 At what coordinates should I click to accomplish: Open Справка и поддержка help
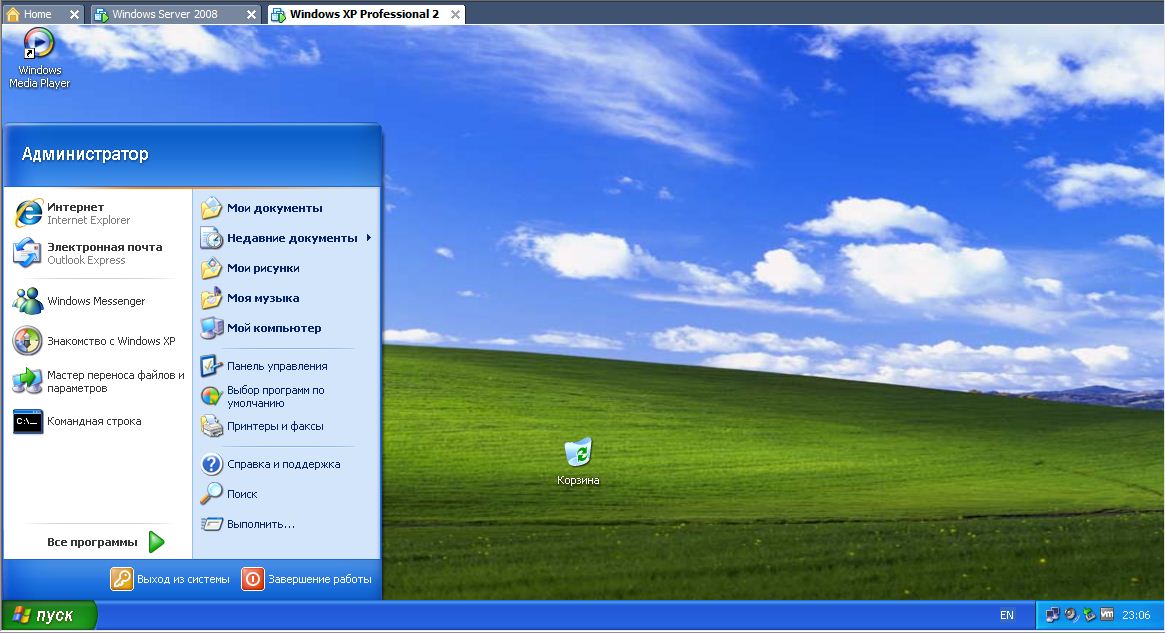tap(286, 464)
